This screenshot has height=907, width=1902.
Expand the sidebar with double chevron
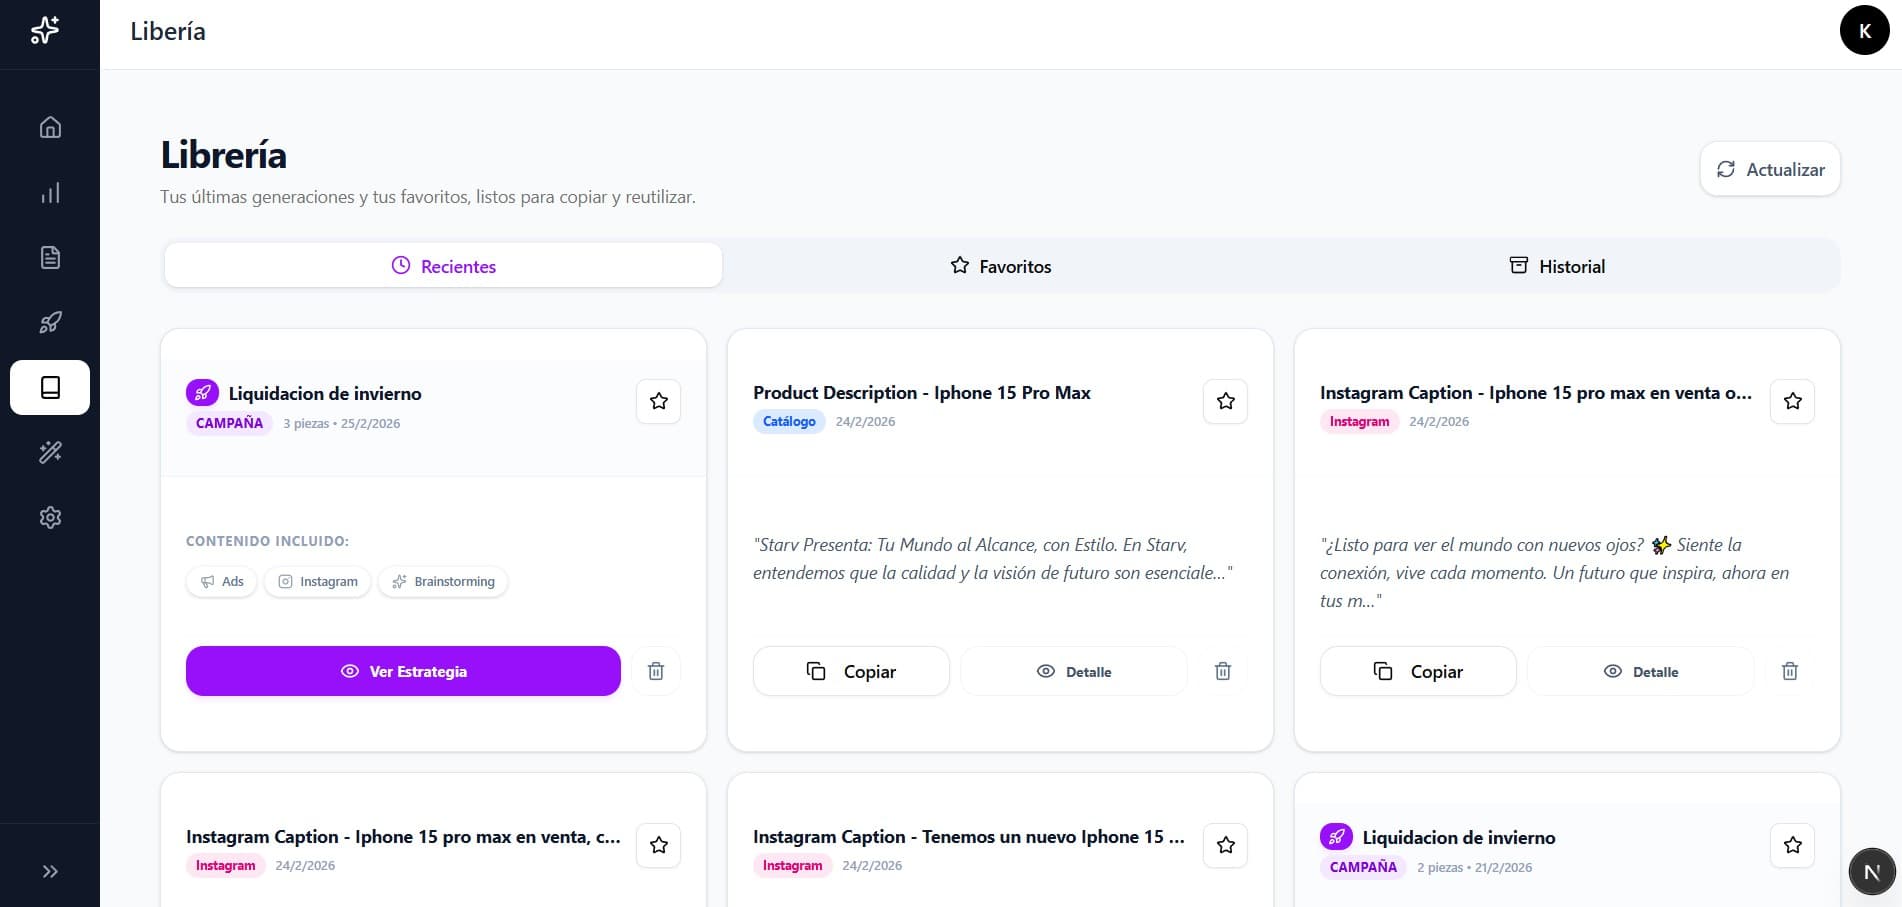(x=50, y=871)
